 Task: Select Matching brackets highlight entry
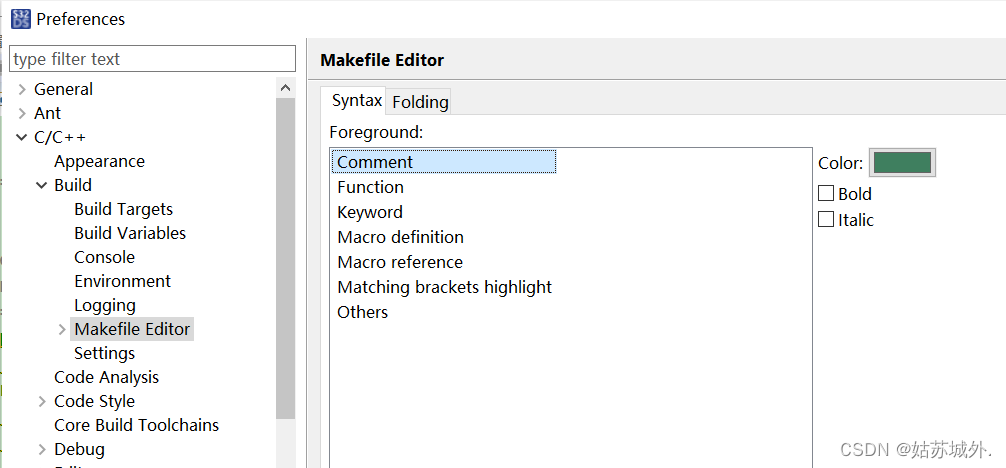[x=445, y=287]
